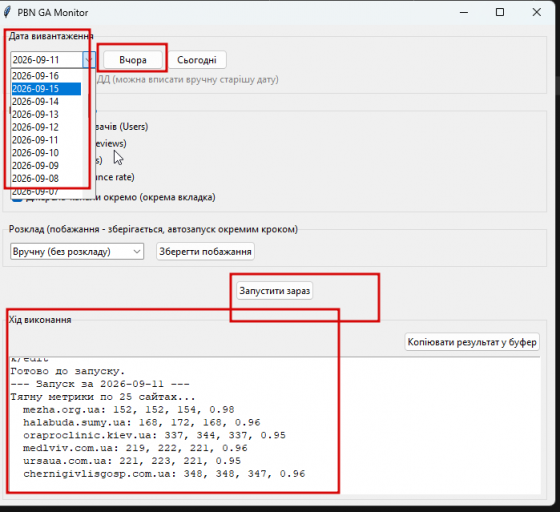Click 'Тягну метрики по 25 сайтах...' line
This screenshot has width=560, height=512.
click(x=103, y=397)
